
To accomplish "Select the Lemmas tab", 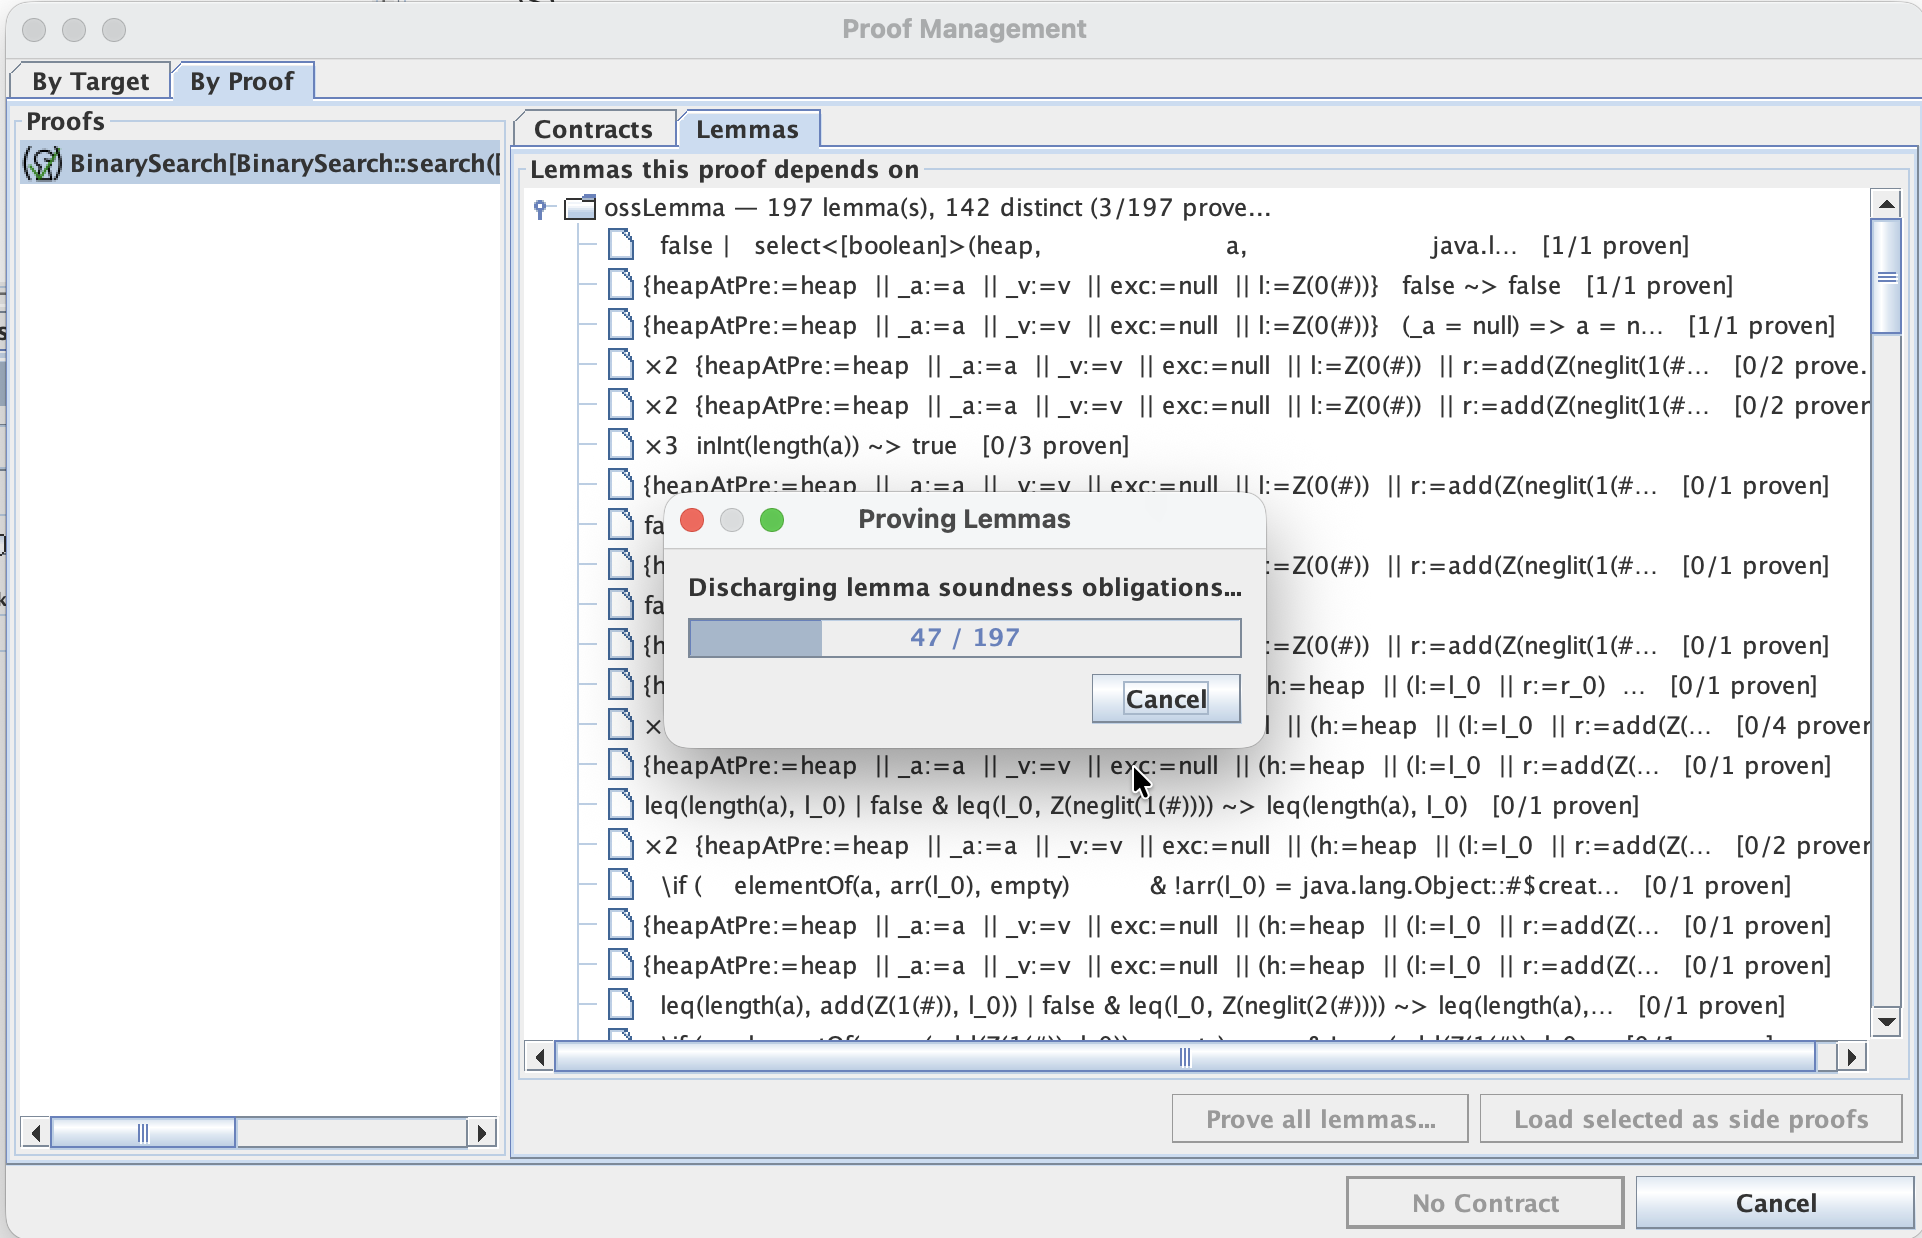I will [747, 129].
